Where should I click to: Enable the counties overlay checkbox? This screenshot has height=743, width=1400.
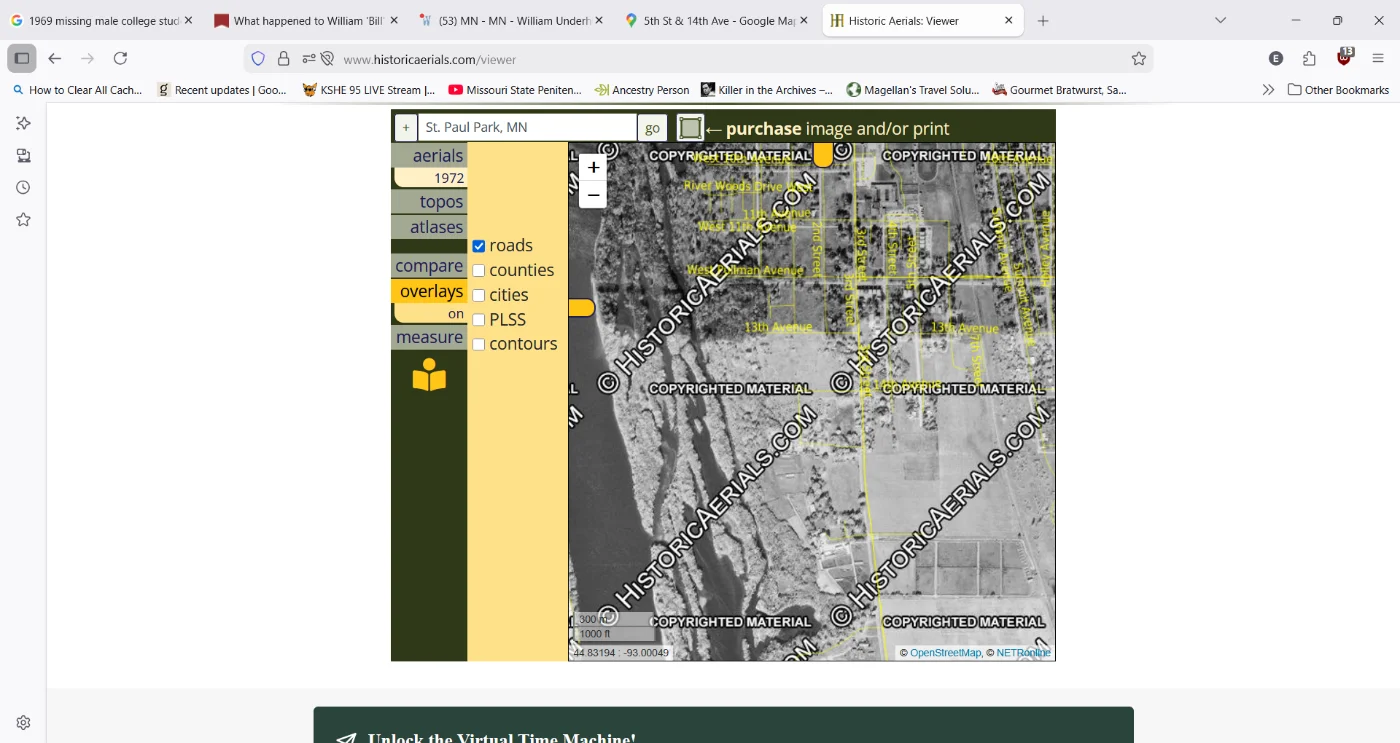[x=479, y=271]
